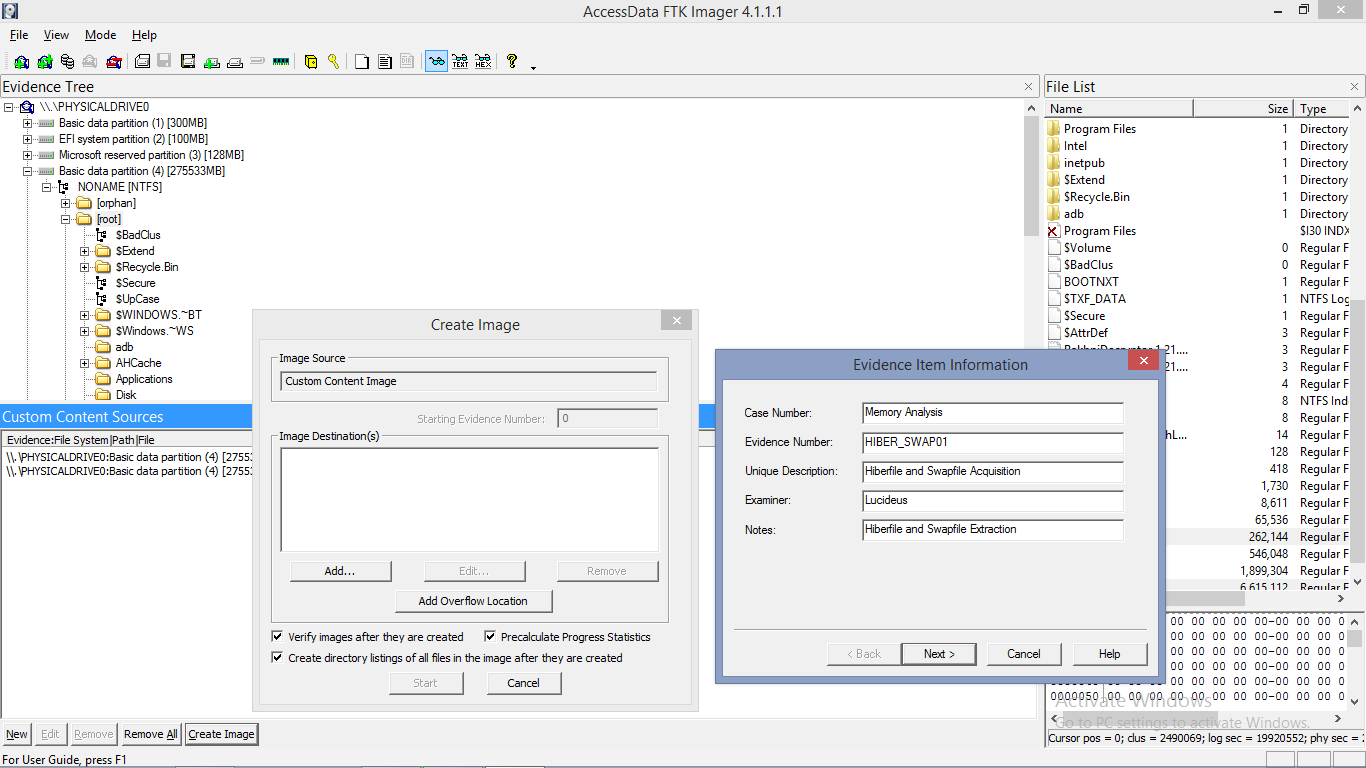Switch to HEX view mode icon

pyautogui.click(x=483, y=61)
